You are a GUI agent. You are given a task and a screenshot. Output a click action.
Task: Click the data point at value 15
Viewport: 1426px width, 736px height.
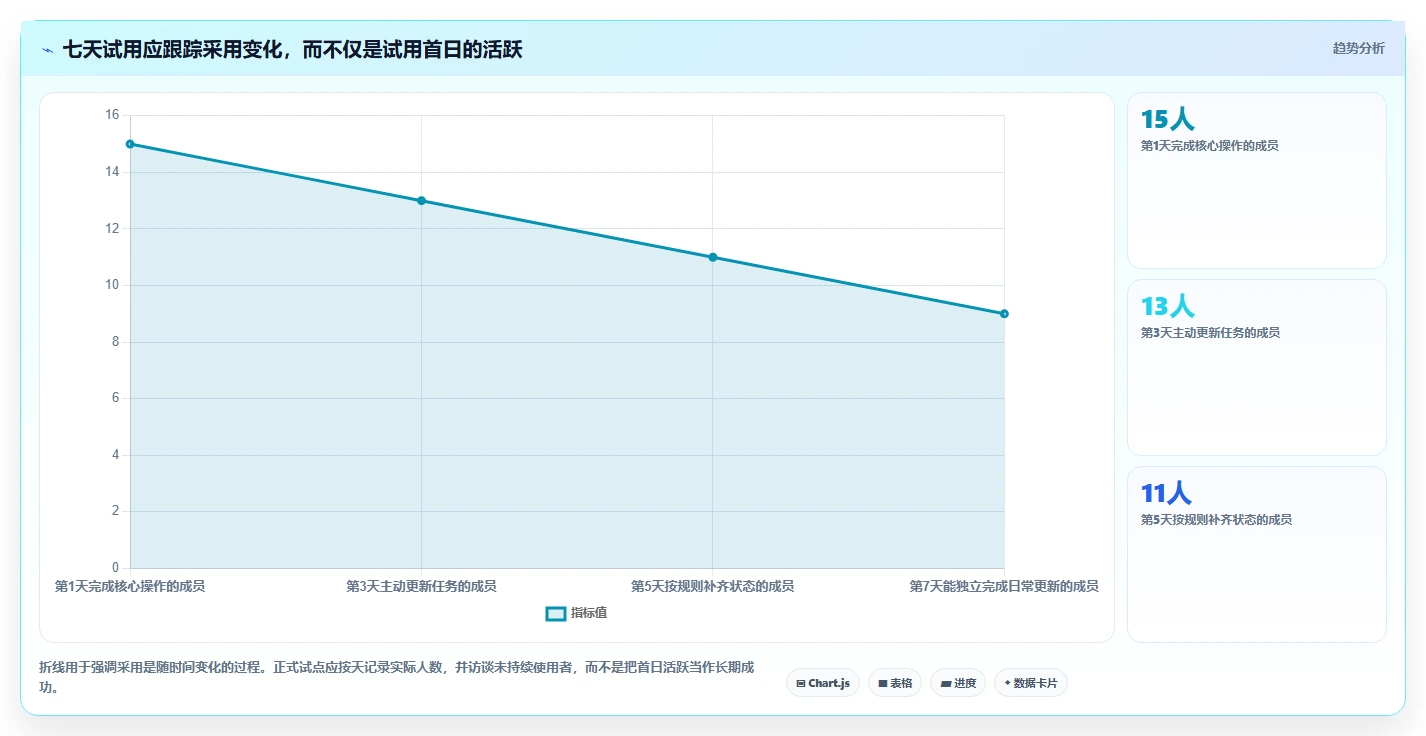click(x=130, y=144)
